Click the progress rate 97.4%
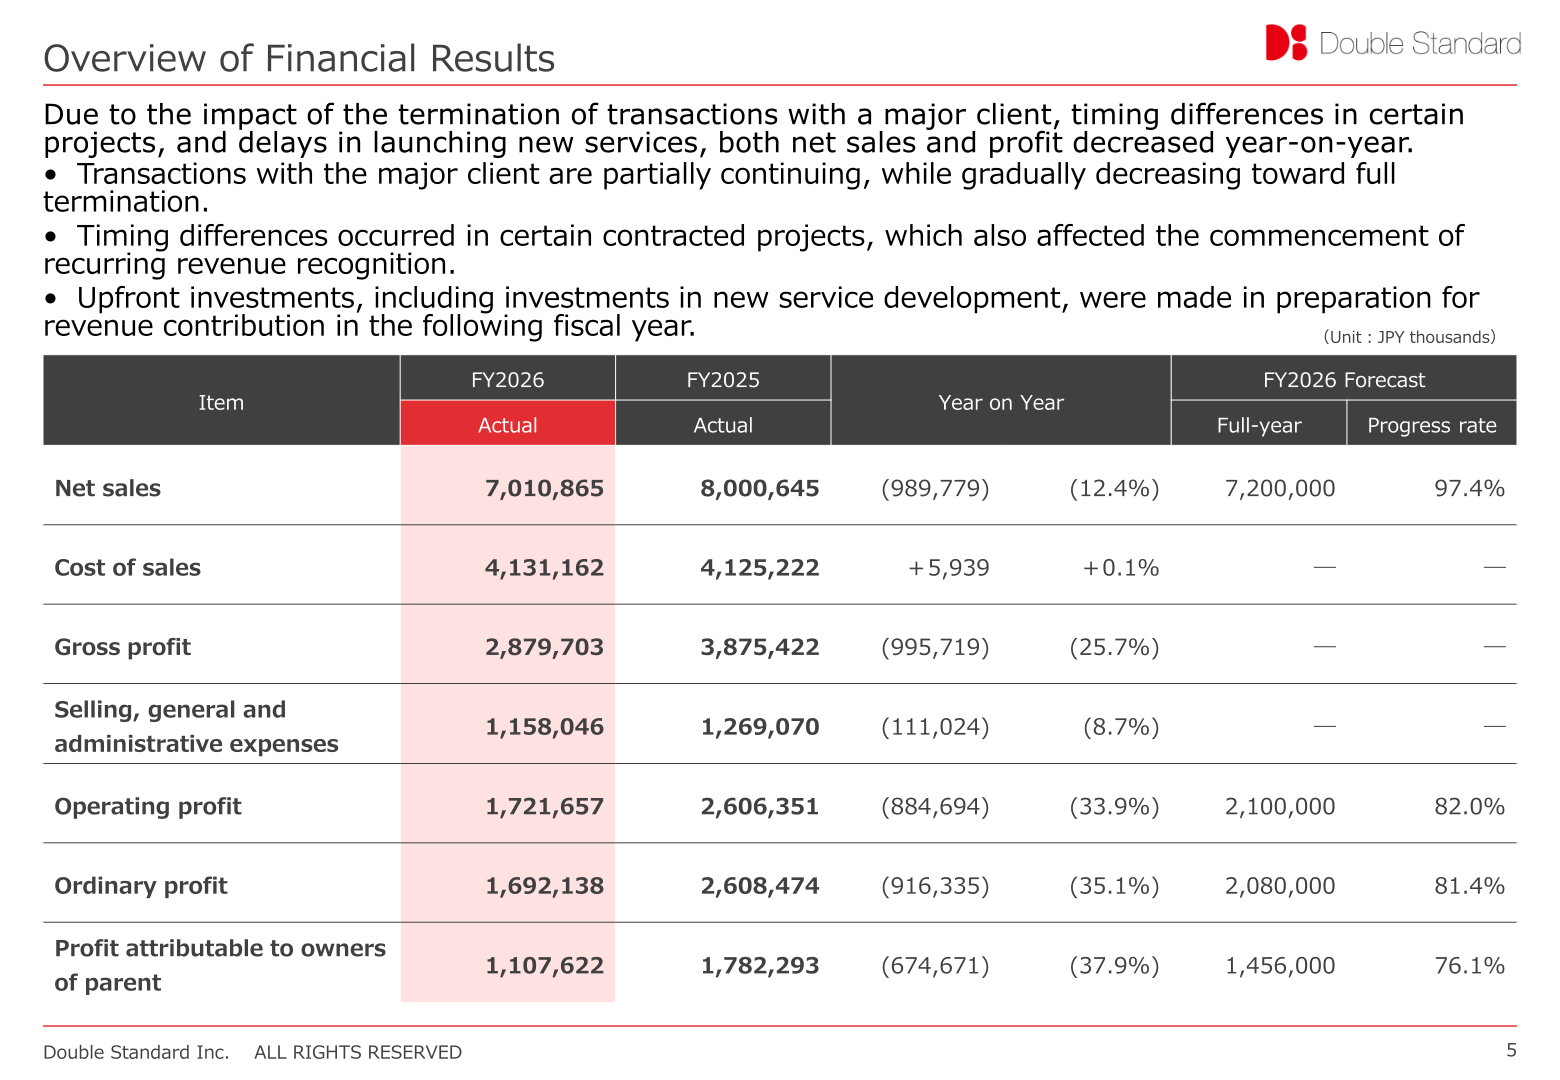1560x1080 pixels. 1469,488
